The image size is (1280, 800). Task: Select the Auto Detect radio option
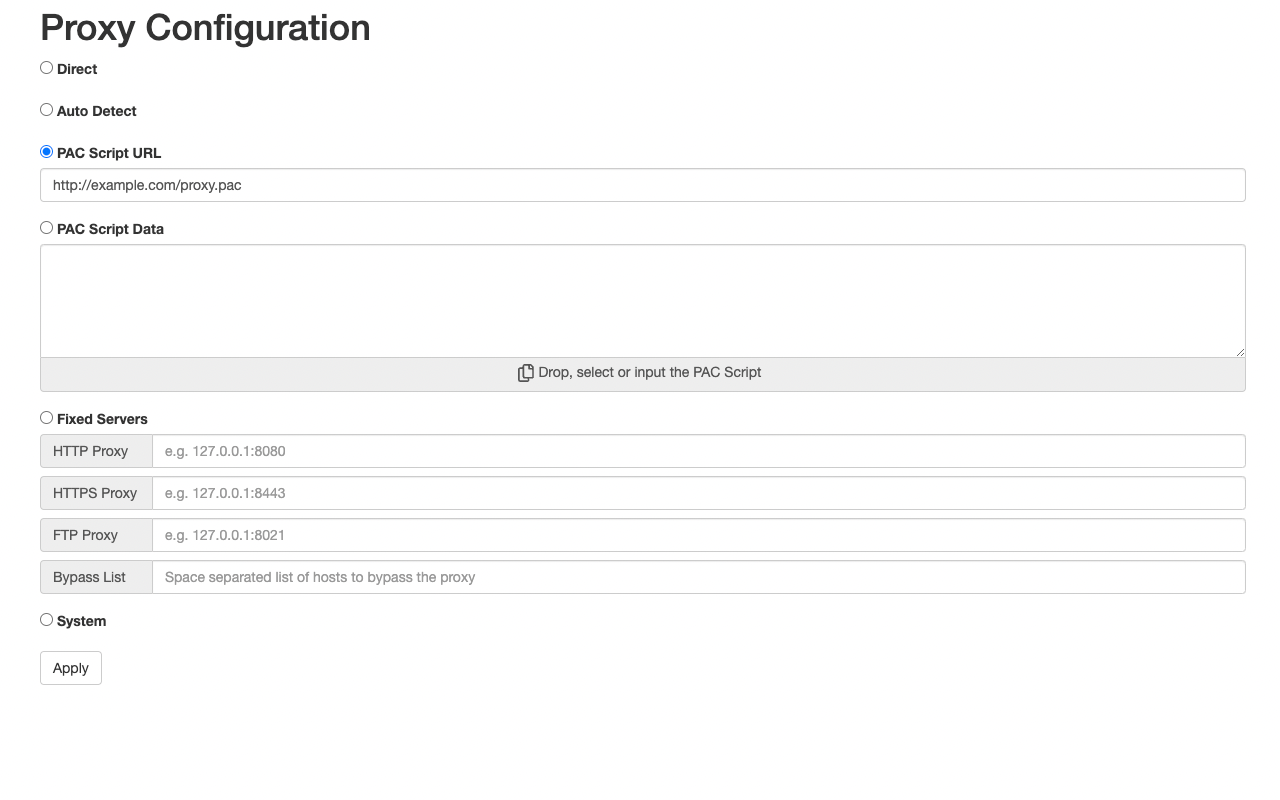(x=46, y=110)
